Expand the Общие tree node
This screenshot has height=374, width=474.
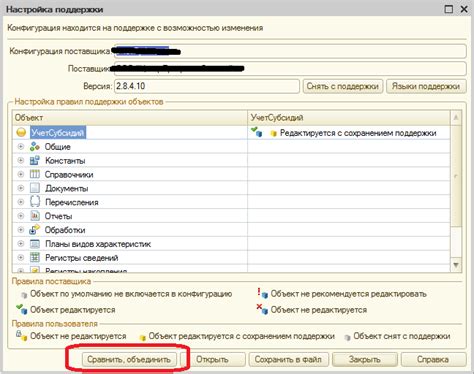pos(21,146)
